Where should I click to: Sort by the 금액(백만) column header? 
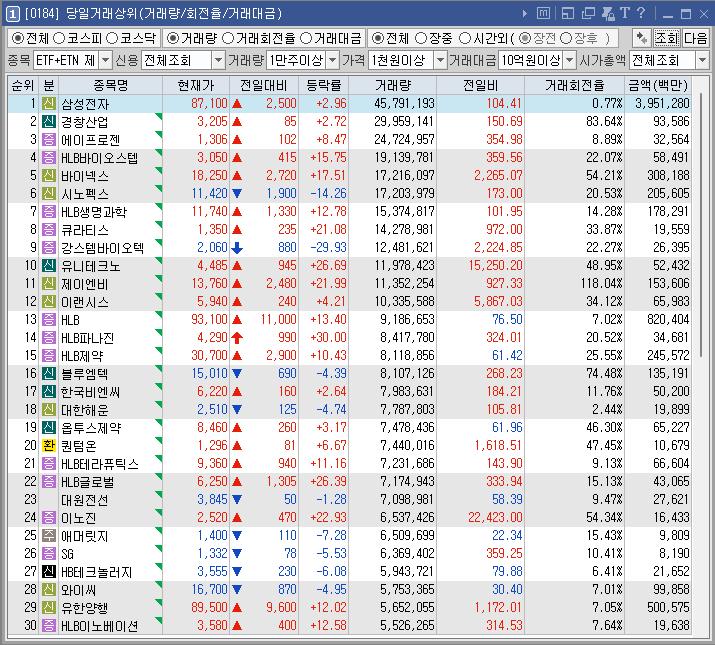[658, 85]
